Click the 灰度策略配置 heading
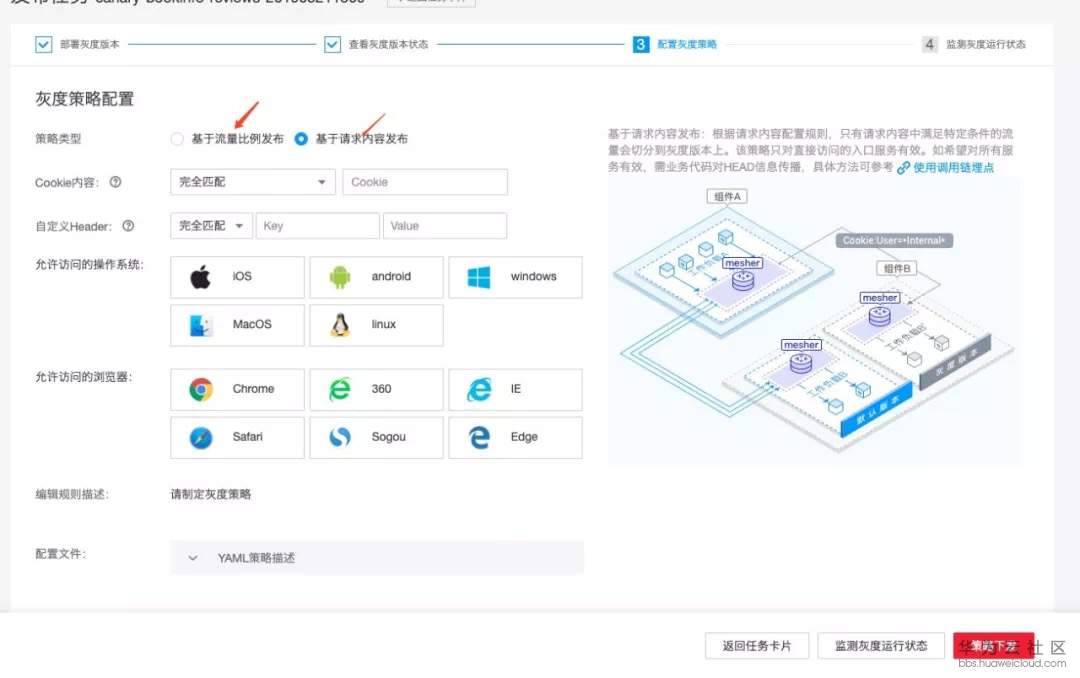The image size is (1080, 678). pyautogui.click(x=85, y=99)
